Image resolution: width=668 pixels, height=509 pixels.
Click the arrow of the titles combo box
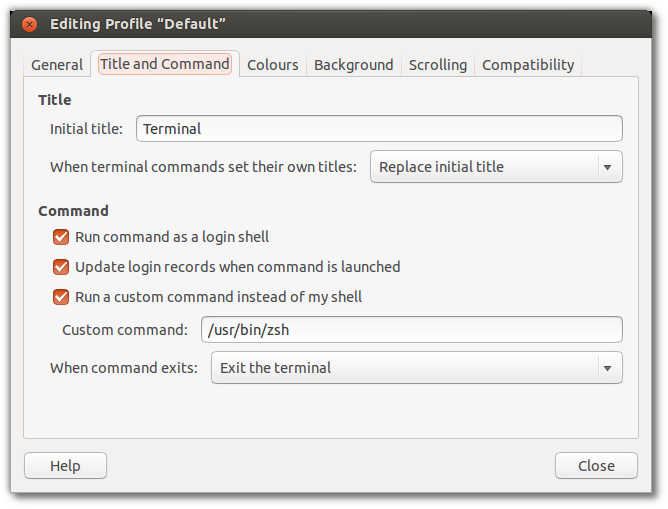pos(608,167)
